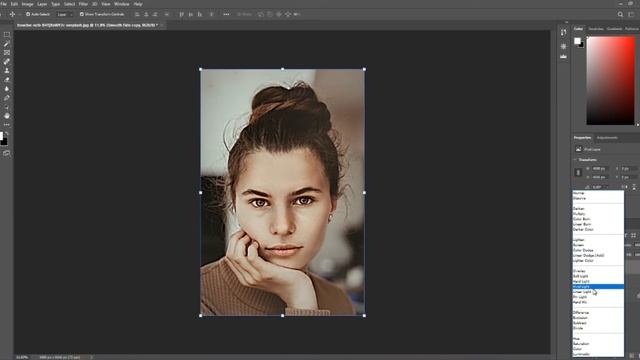Click the white foreground color swatch
The height and width of the screenshot is (360, 640).
pyautogui.click(x=577, y=41)
